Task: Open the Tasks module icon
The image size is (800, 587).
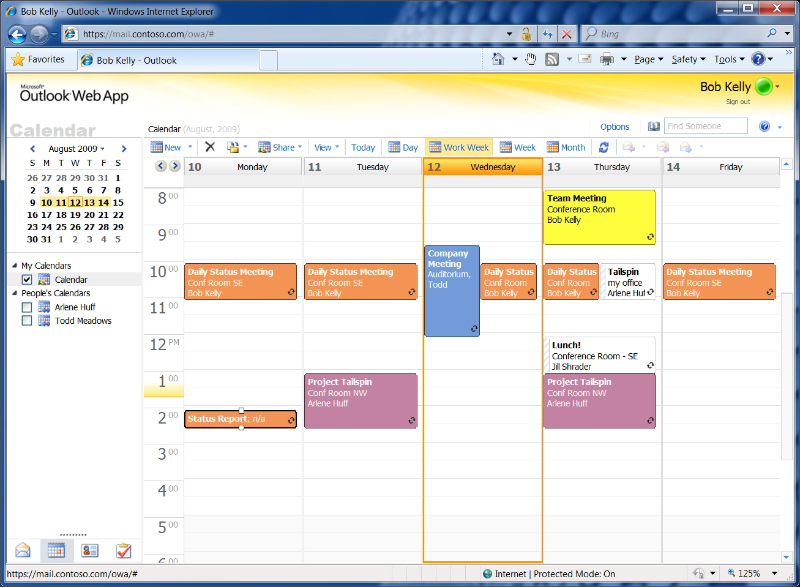Action: [123, 550]
